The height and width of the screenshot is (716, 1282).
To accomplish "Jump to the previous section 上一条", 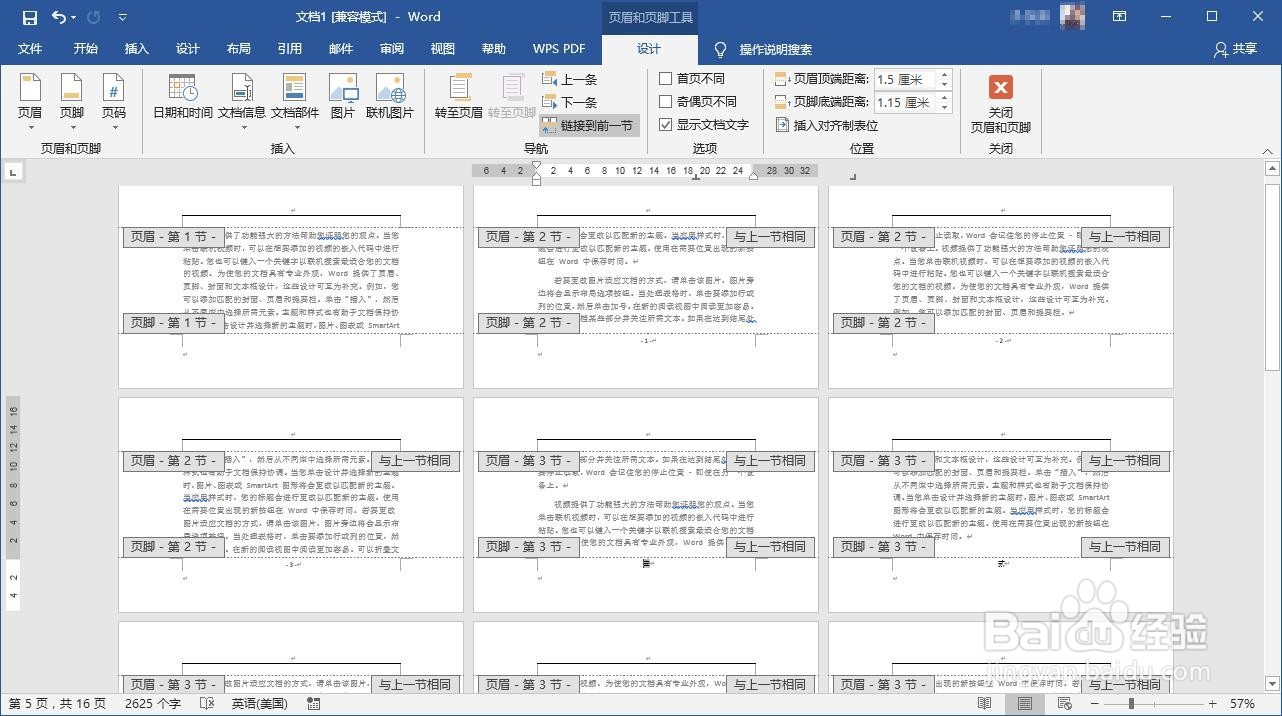I will (570, 79).
